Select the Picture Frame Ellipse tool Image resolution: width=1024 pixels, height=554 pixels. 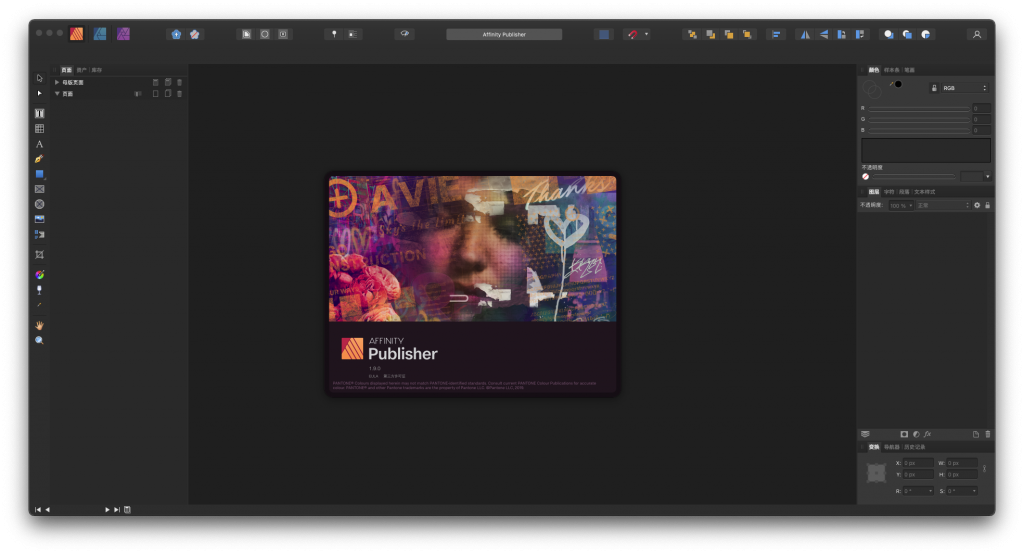39,204
